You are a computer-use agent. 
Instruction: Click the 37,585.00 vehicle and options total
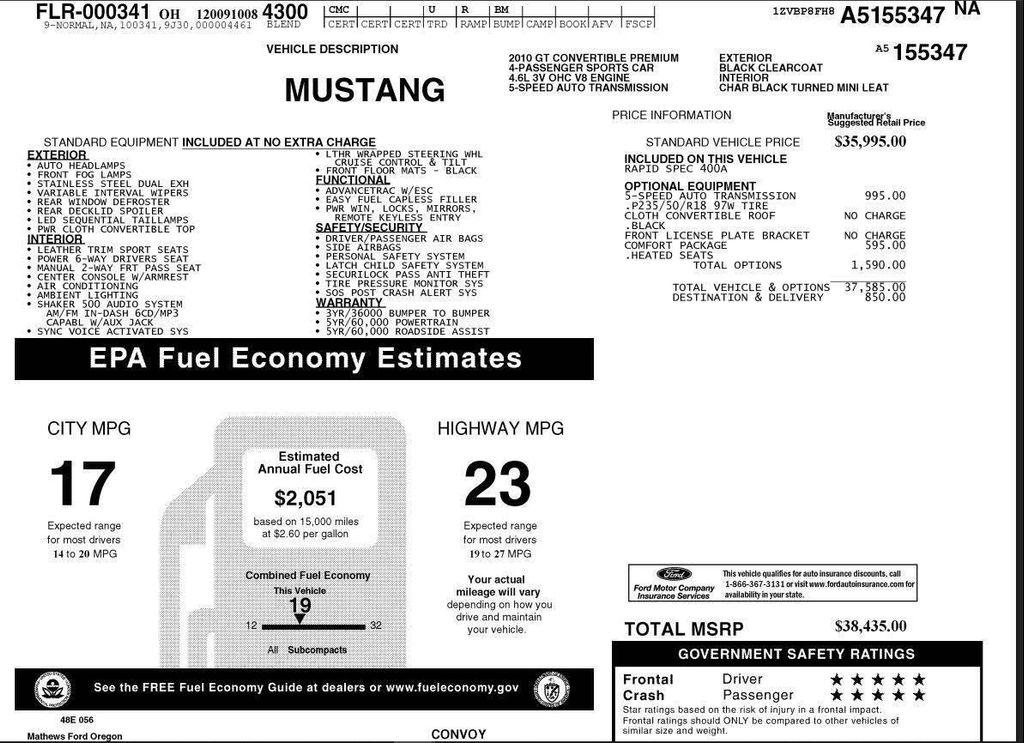(875, 287)
